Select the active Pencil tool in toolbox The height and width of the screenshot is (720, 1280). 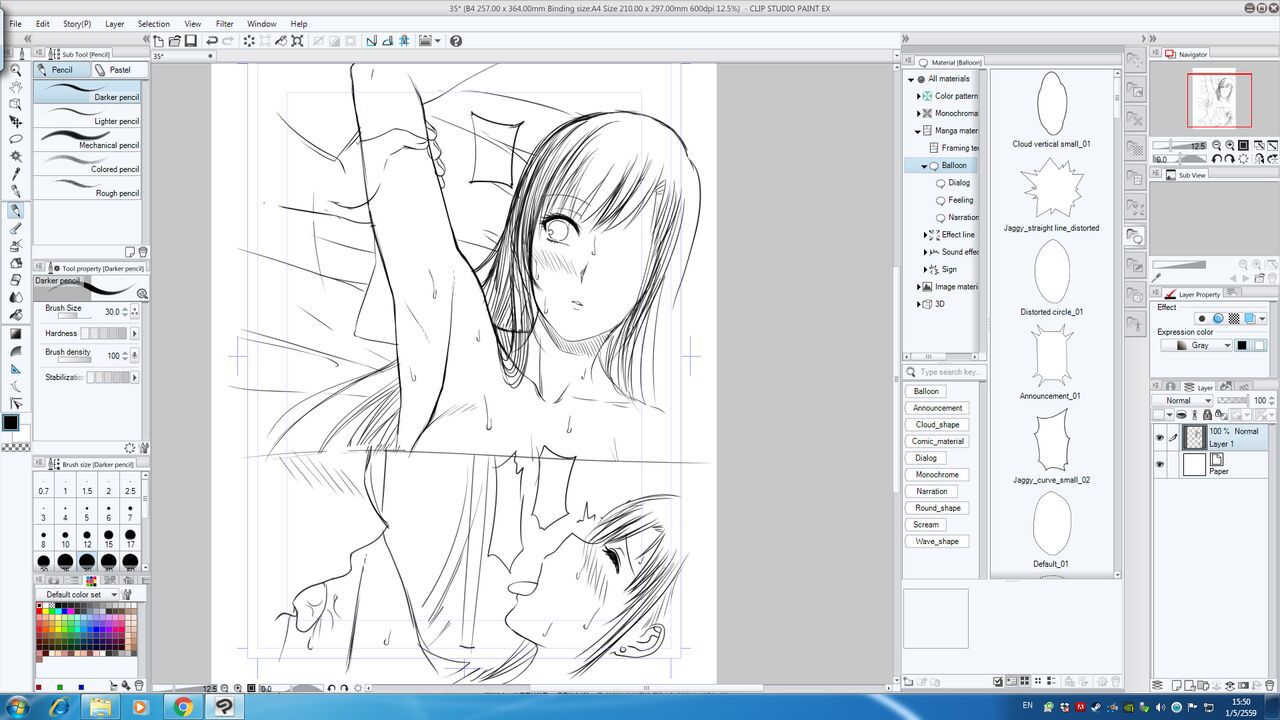click(x=15, y=210)
